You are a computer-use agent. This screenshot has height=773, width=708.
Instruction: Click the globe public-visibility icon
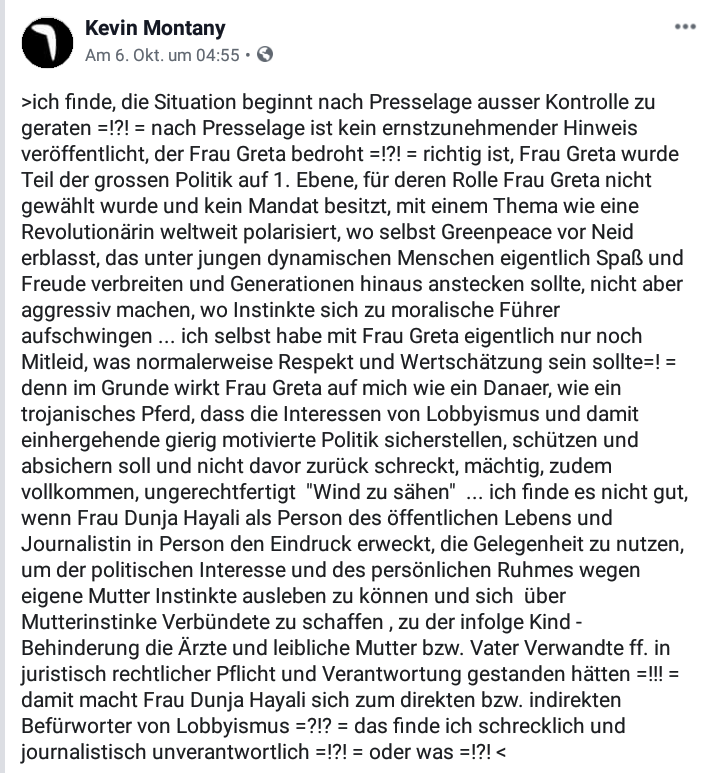coord(265,54)
